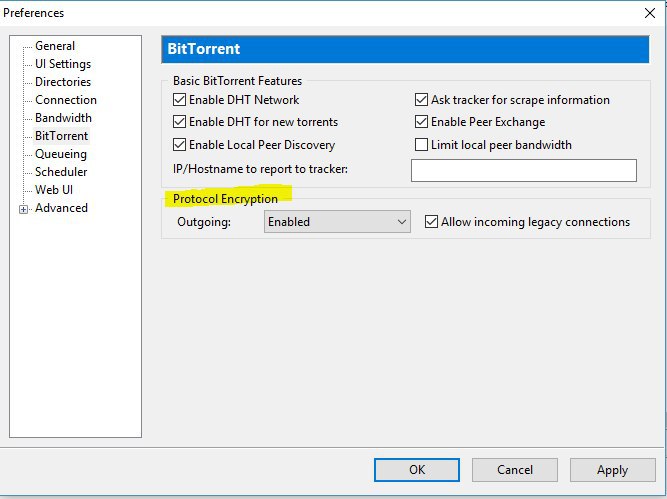Click IP/Hostname to report to tracker label
The width and height of the screenshot is (667, 499).
coord(260,169)
